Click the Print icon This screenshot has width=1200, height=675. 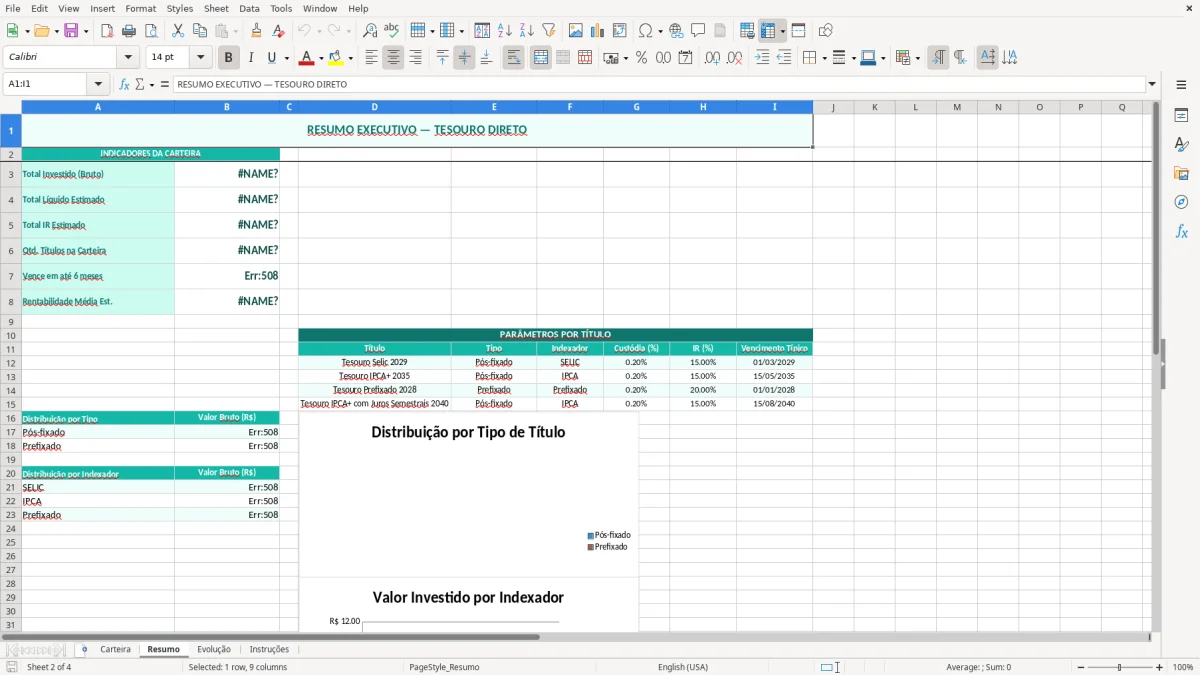click(x=129, y=31)
